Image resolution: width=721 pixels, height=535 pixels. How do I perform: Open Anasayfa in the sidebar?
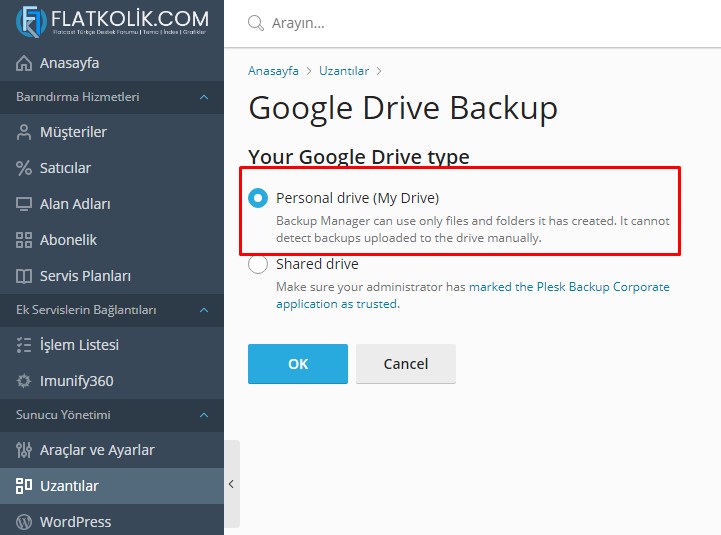pyautogui.click(x=112, y=63)
